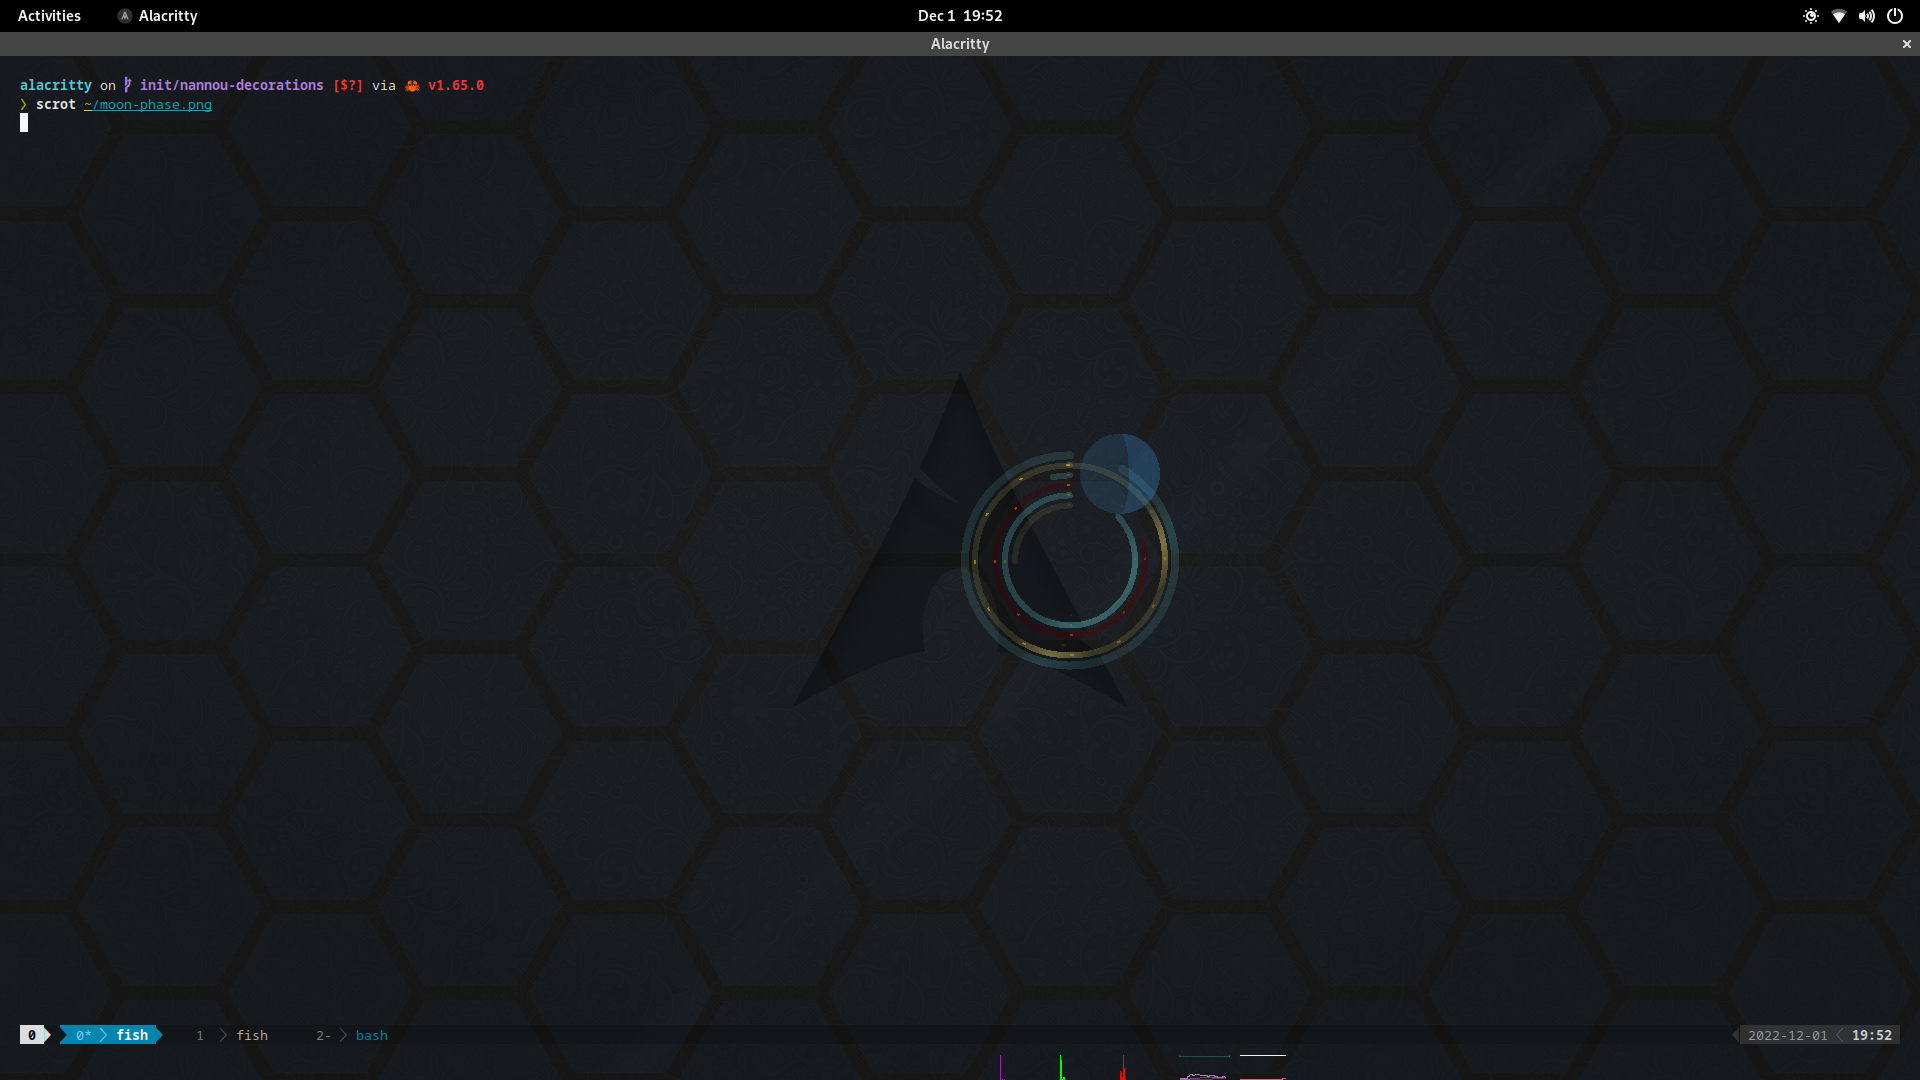1920x1080 pixels.
Task: Close the Alacritty window
Action: [x=1906, y=44]
